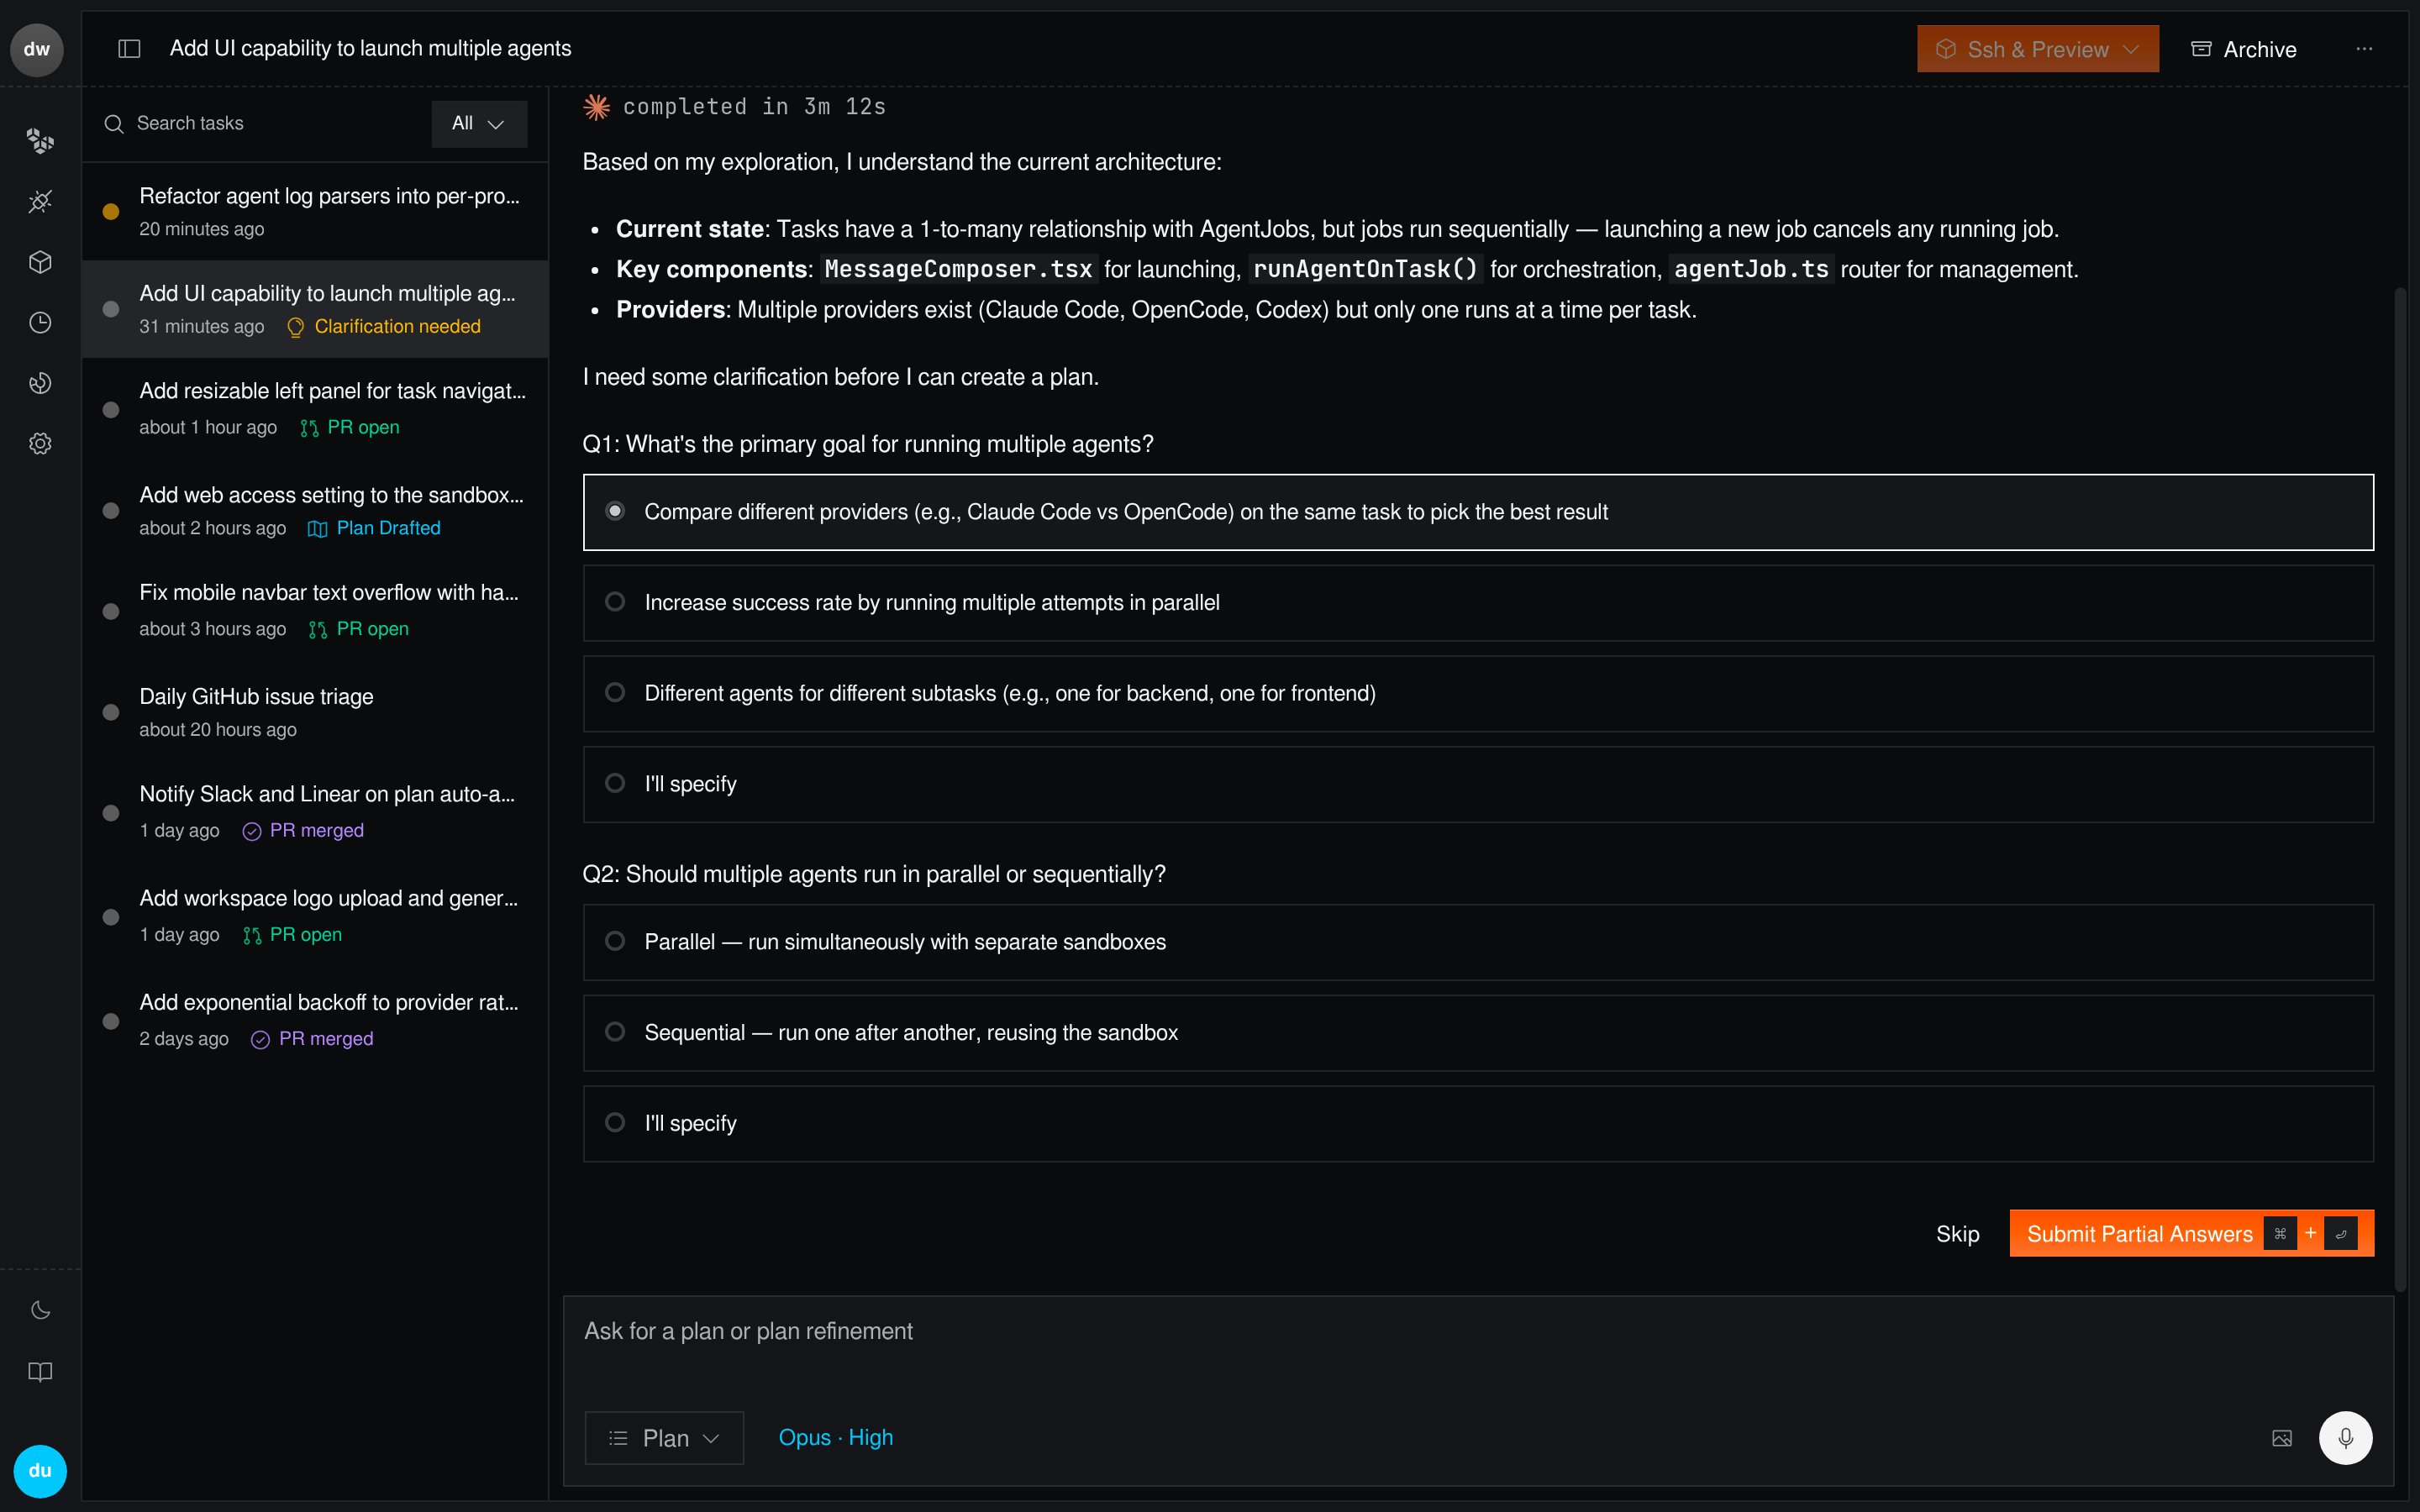The height and width of the screenshot is (1512, 2420).
Task: Open Add web access setting task
Action: (x=315, y=510)
